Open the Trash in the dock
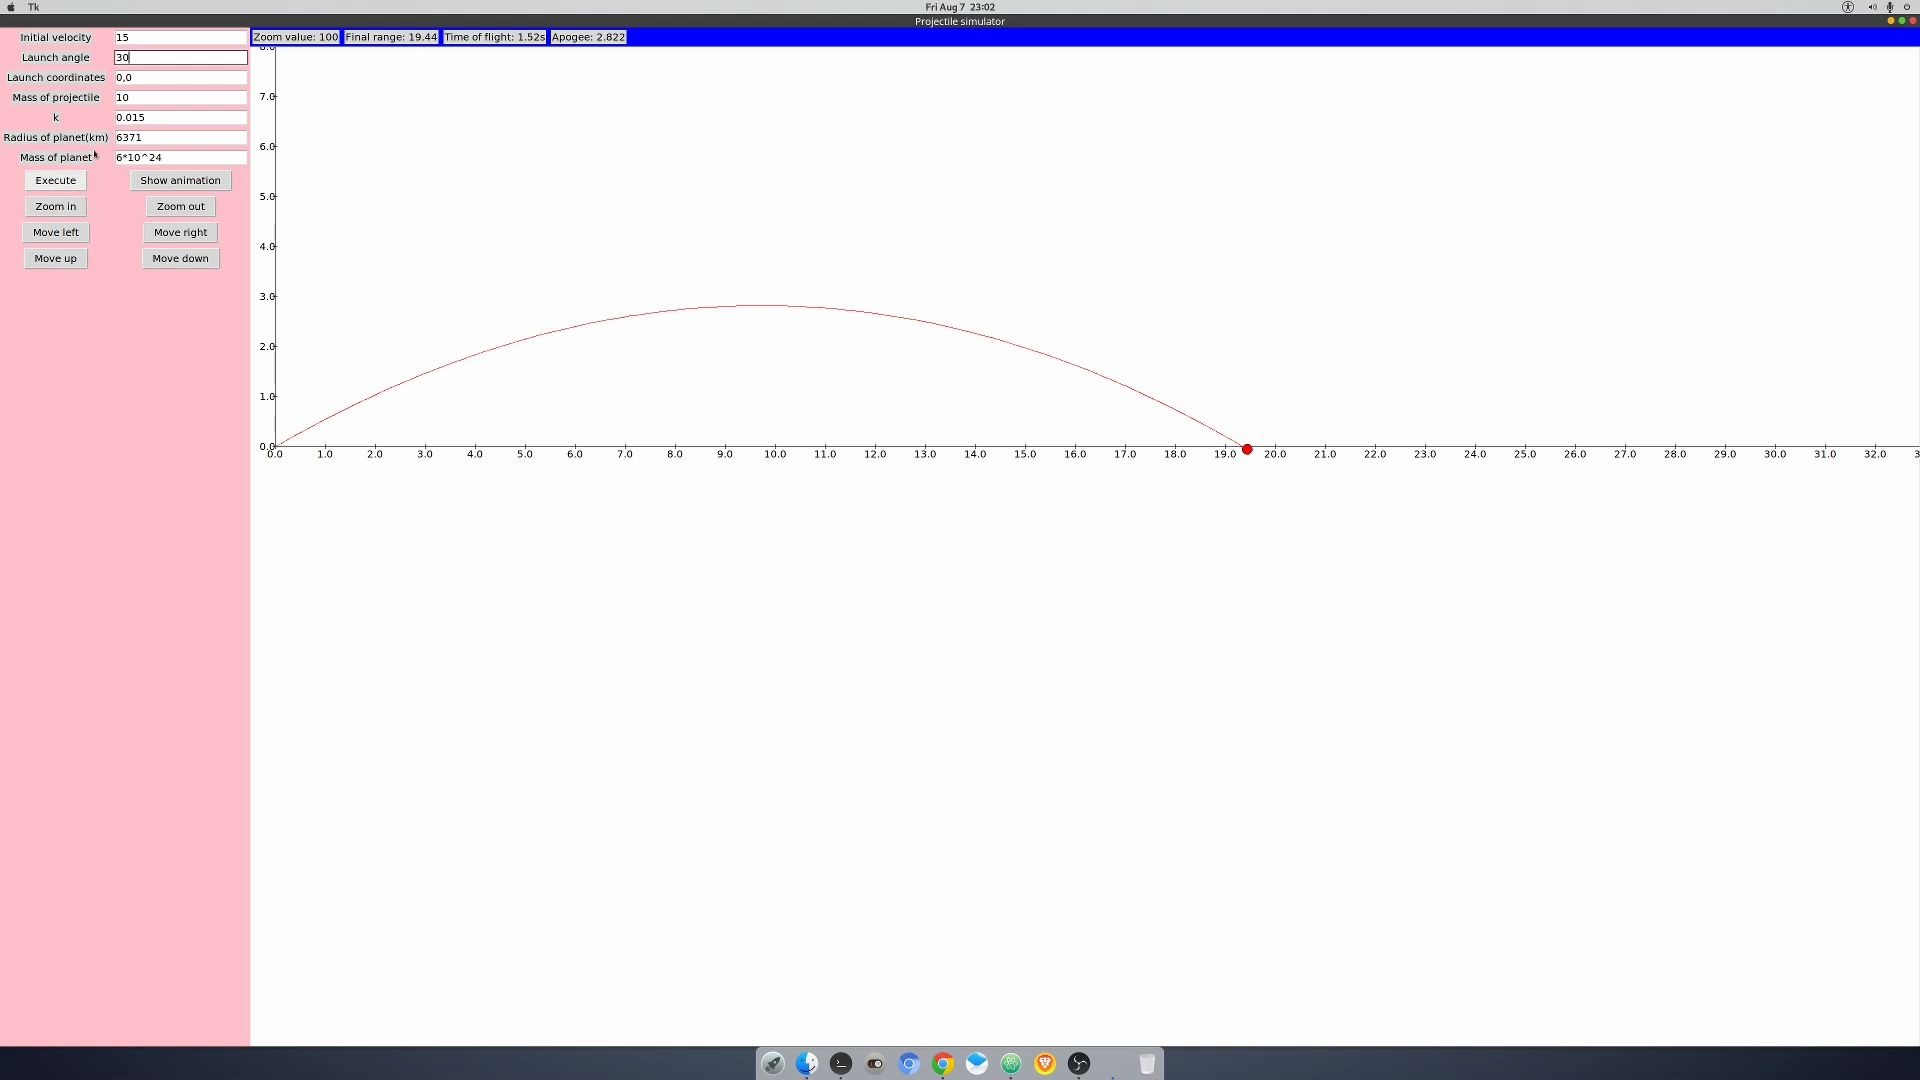 [1147, 1064]
